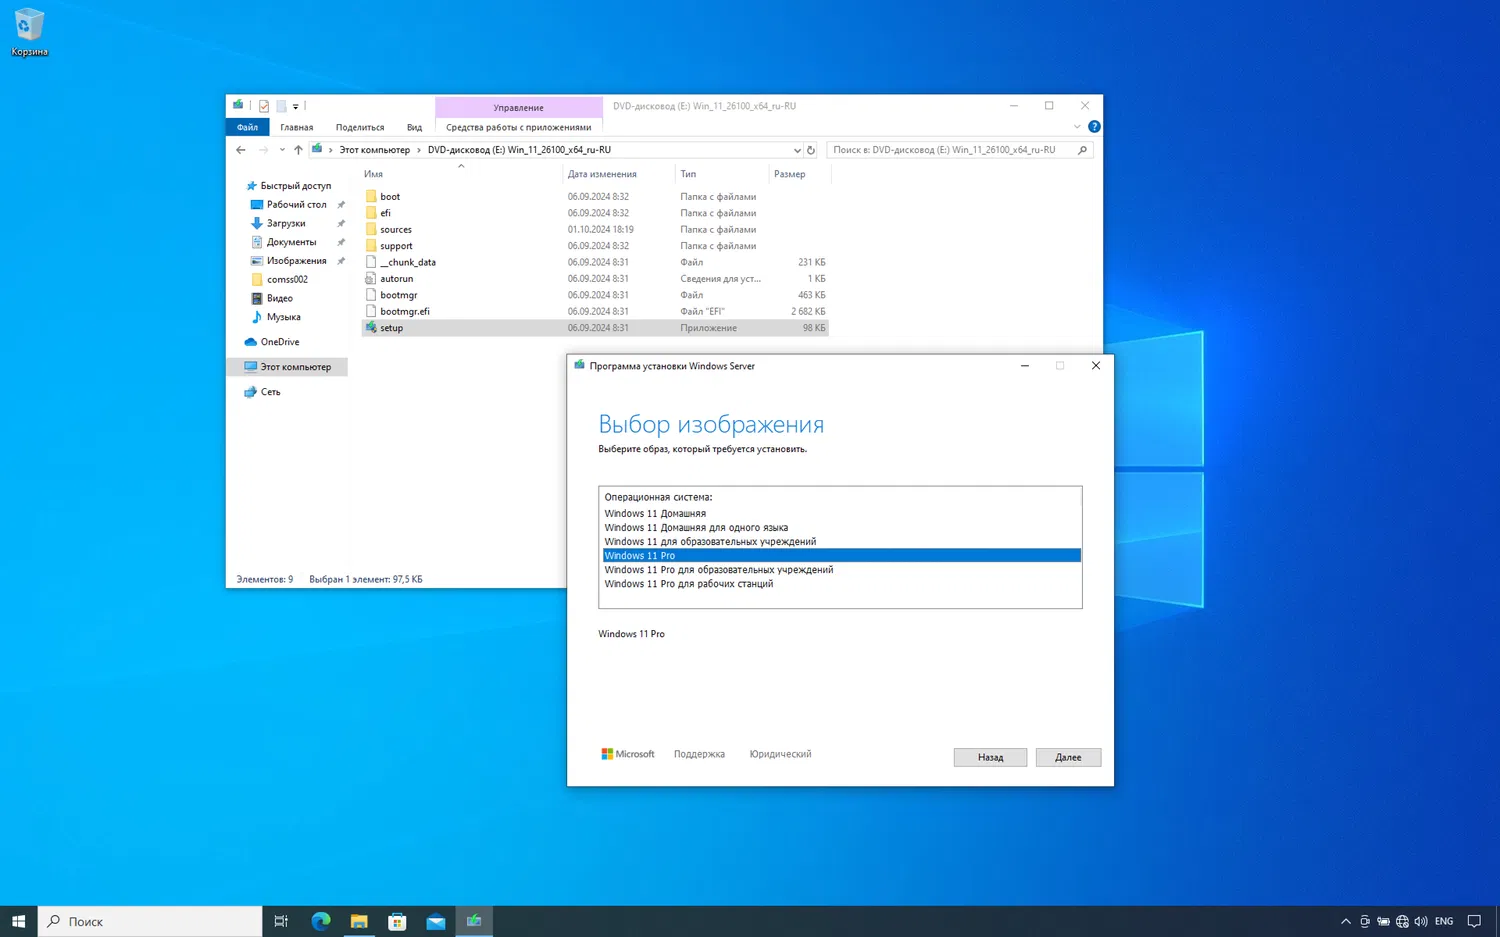
Task: Select the efi folder icon
Action: click(371, 213)
